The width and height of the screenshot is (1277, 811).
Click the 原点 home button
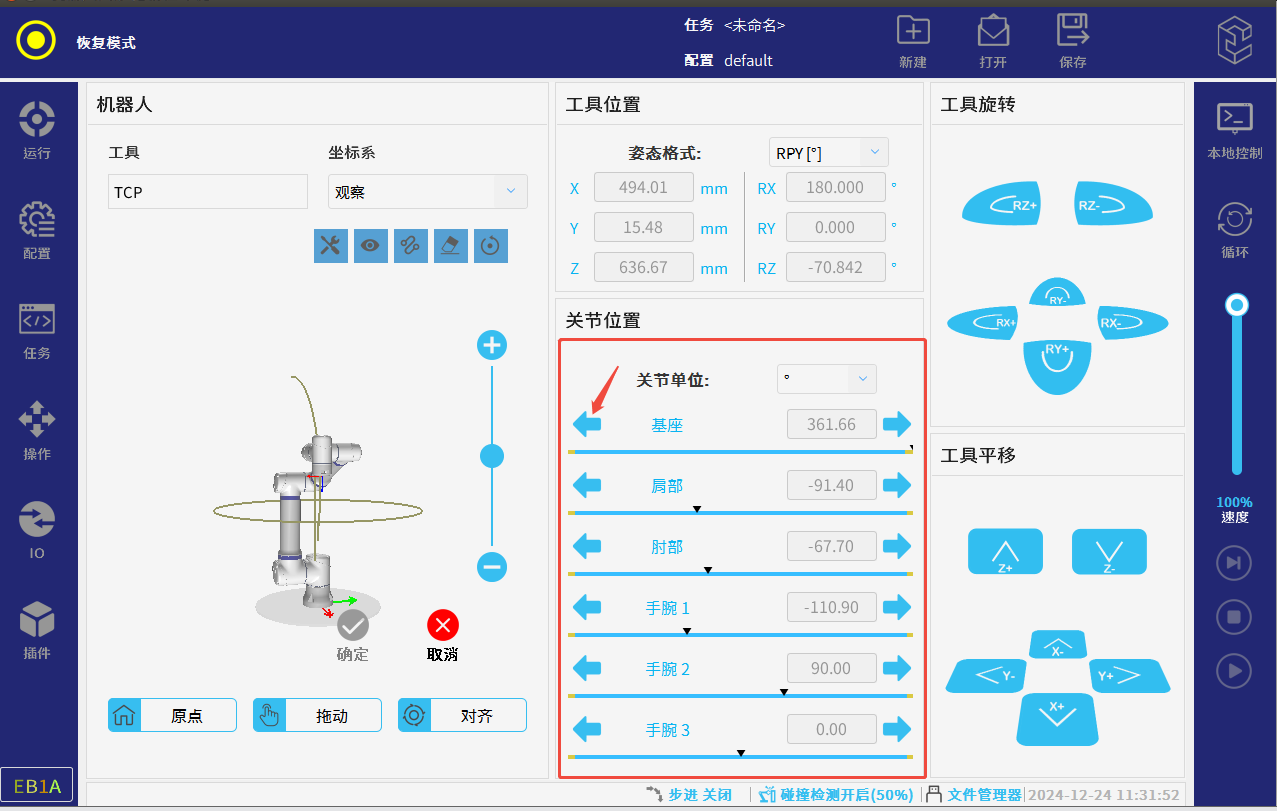tap(172, 716)
